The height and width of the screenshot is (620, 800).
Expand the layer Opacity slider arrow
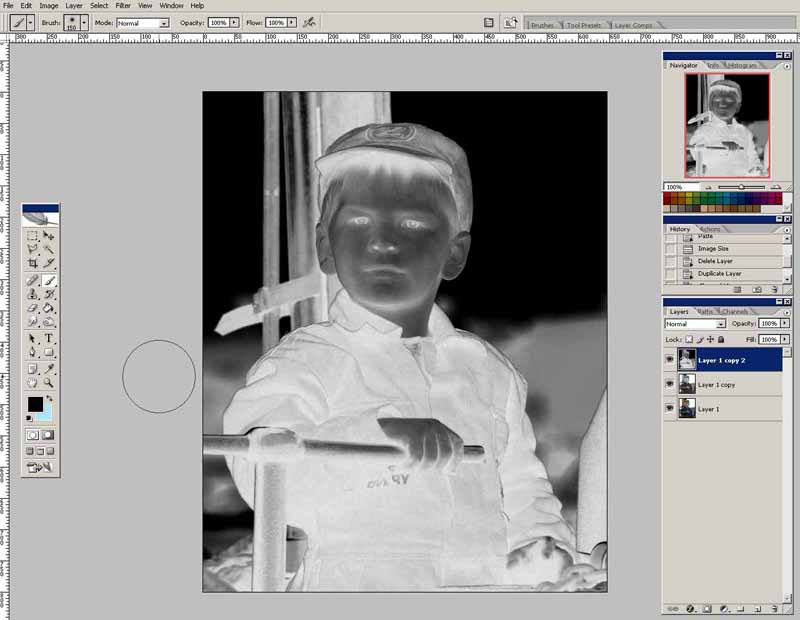(785, 324)
